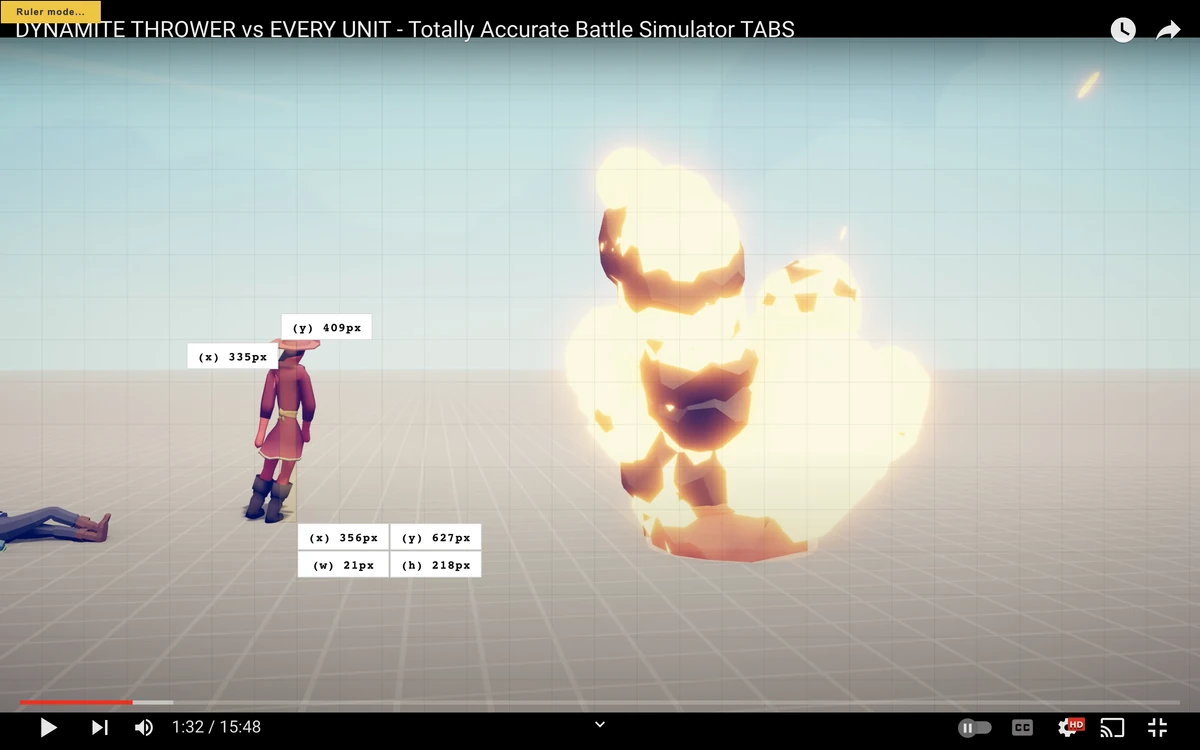This screenshot has width=1200, height=750.
Task: Click the 1:32 / 15:48 time display
Action: pos(216,727)
